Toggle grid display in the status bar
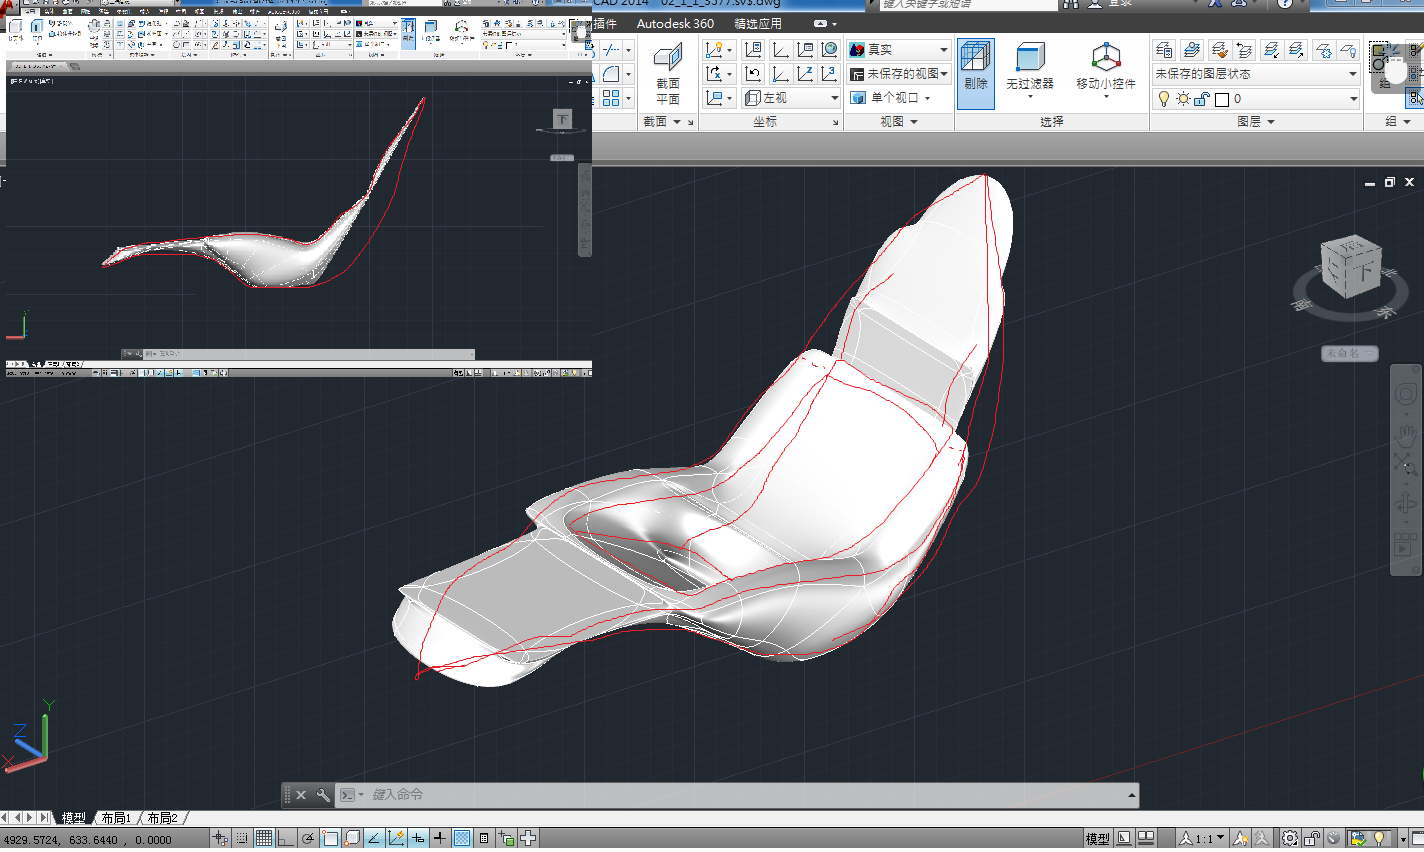The height and width of the screenshot is (852, 1424). click(x=264, y=838)
